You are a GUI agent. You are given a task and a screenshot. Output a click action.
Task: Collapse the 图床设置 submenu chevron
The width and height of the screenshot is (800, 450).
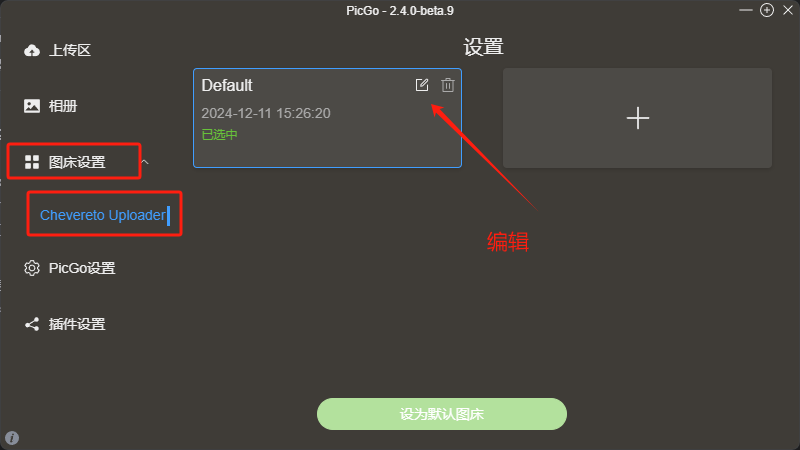coord(145,162)
